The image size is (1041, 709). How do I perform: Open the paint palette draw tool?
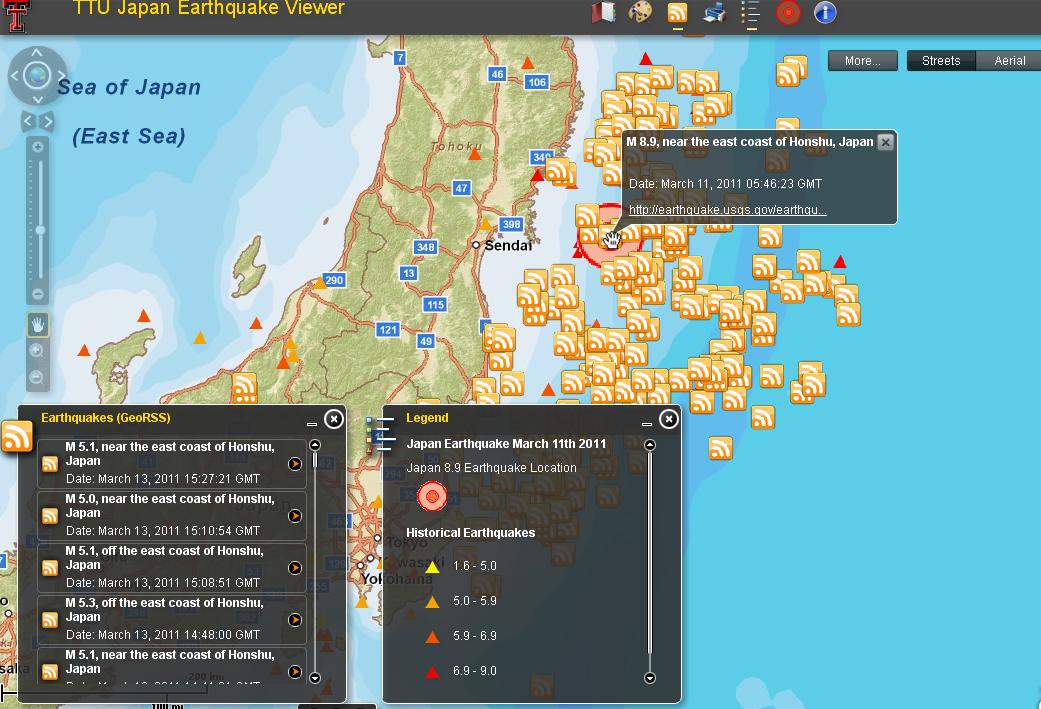(x=640, y=13)
